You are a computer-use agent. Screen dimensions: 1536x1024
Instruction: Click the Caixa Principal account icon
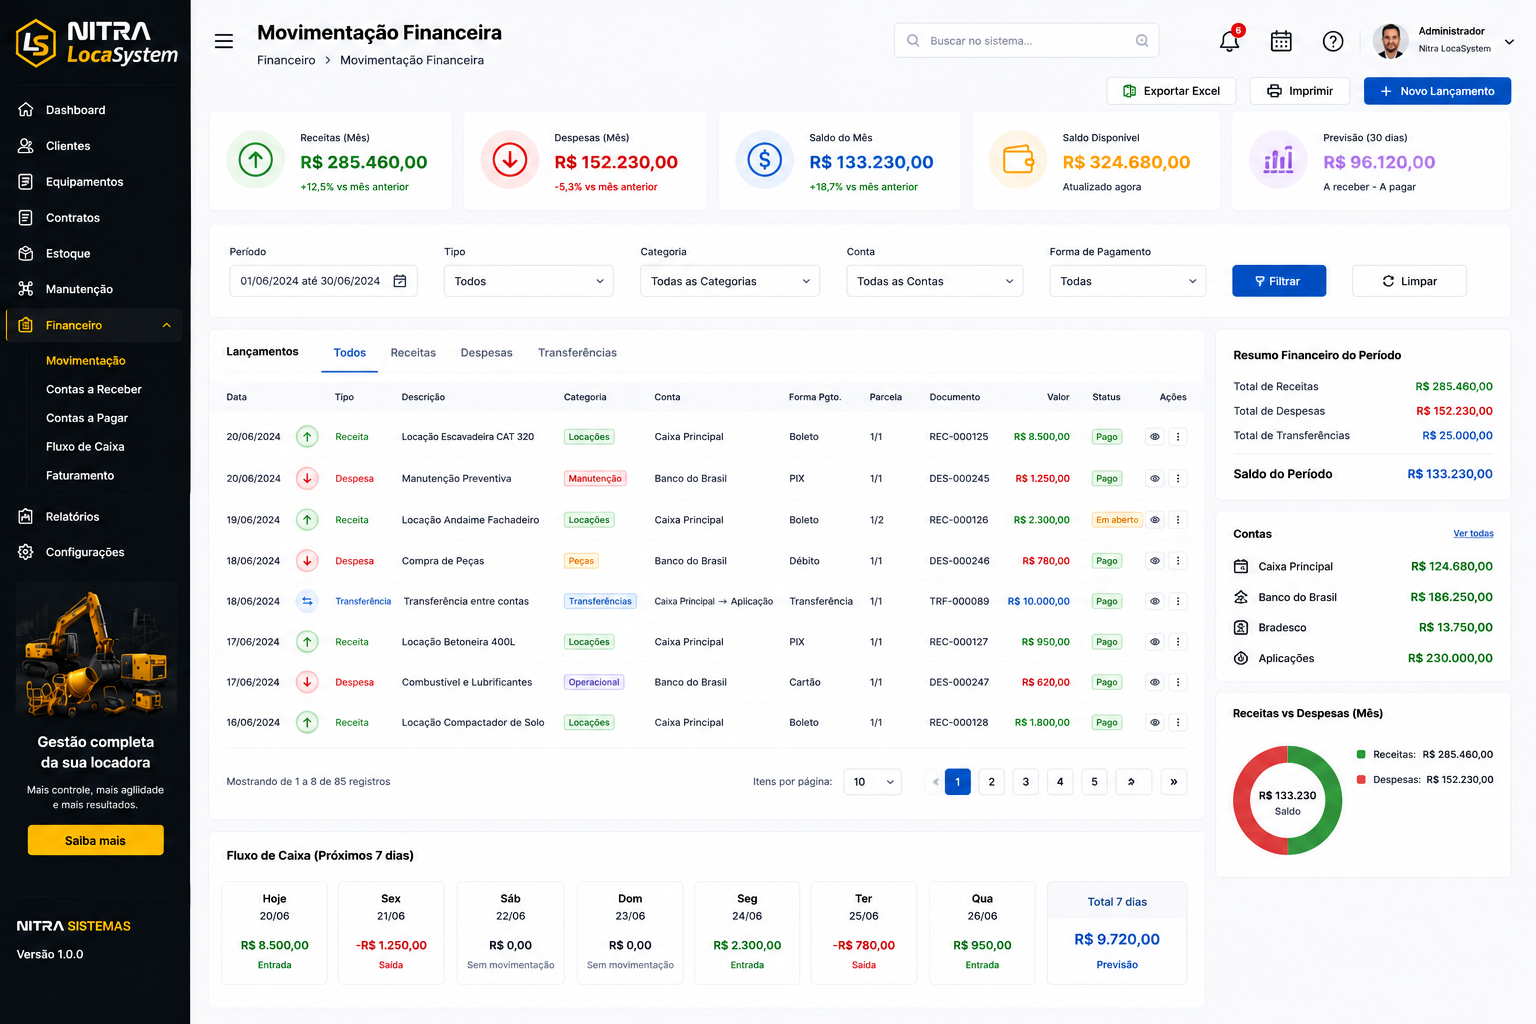coord(1241,567)
